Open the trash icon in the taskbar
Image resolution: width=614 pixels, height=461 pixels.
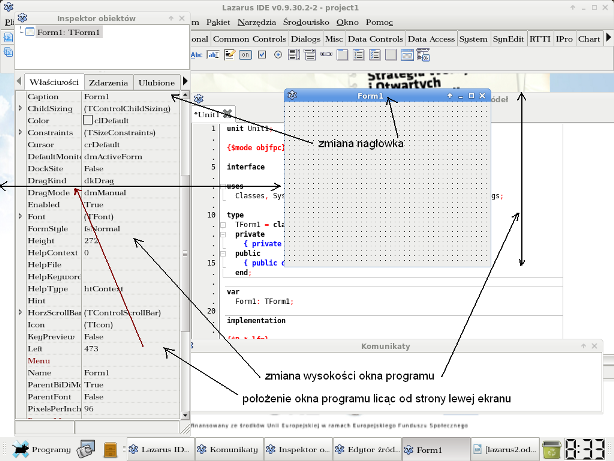[552, 449]
